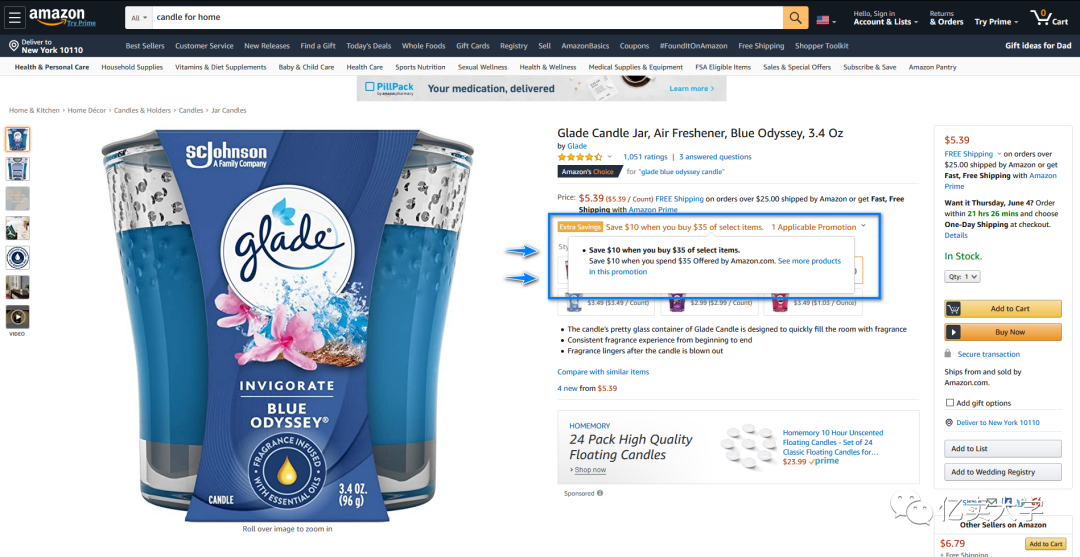Click the Buy Now button
This screenshot has height=557, width=1080.
[x=1003, y=332]
